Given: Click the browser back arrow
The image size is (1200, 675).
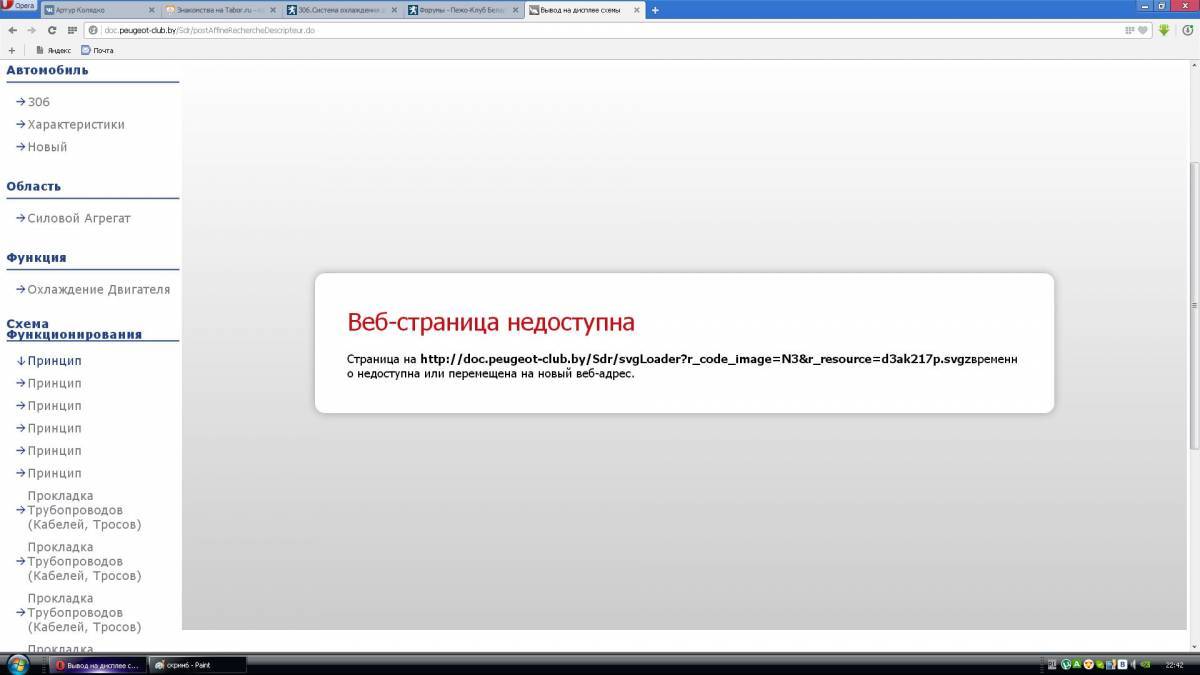Looking at the screenshot, I should (12, 30).
